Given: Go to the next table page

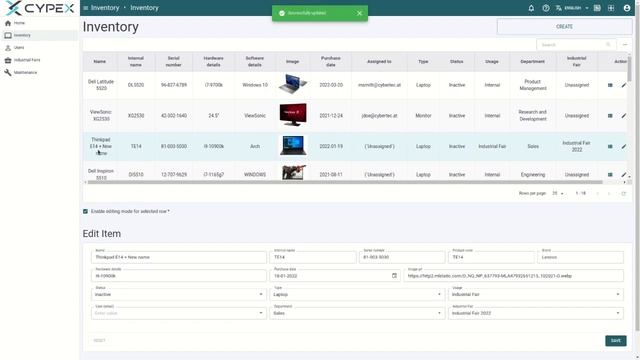Looking at the screenshot, I should point(609,193).
